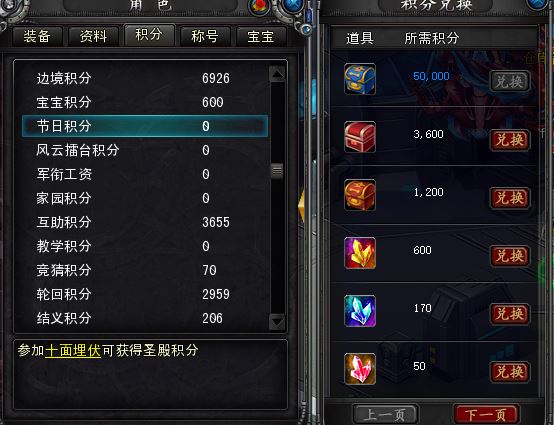Screen dimensions: 554x425
Task: Select the pink crystal item icon
Action: click(x=360, y=369)
